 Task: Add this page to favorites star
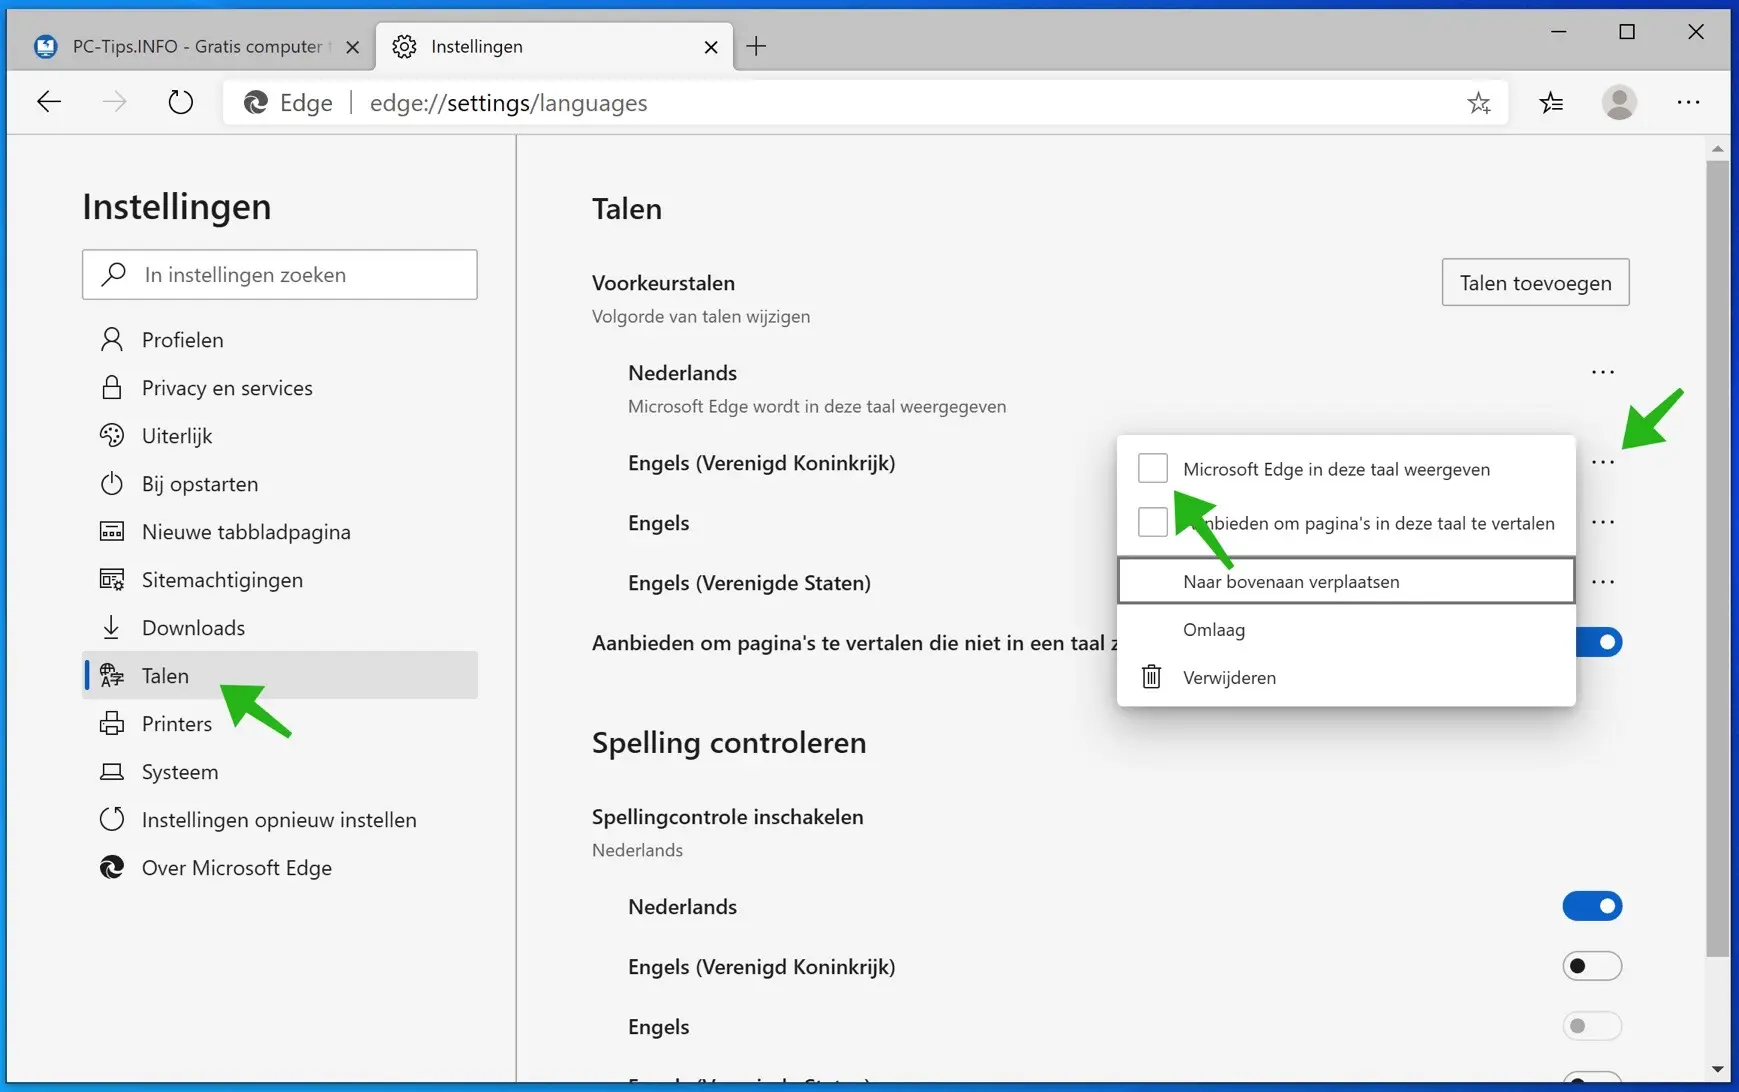pyautogui.click(x=1479, y=102)
